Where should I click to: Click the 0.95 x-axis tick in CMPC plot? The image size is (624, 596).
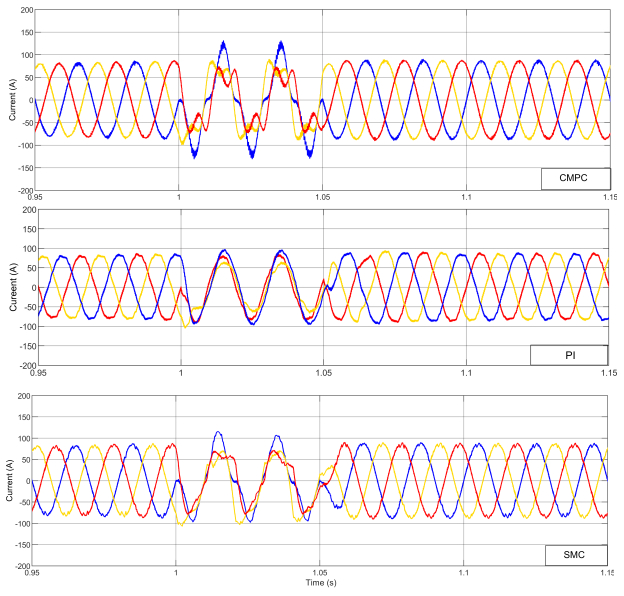pos(38,198)
